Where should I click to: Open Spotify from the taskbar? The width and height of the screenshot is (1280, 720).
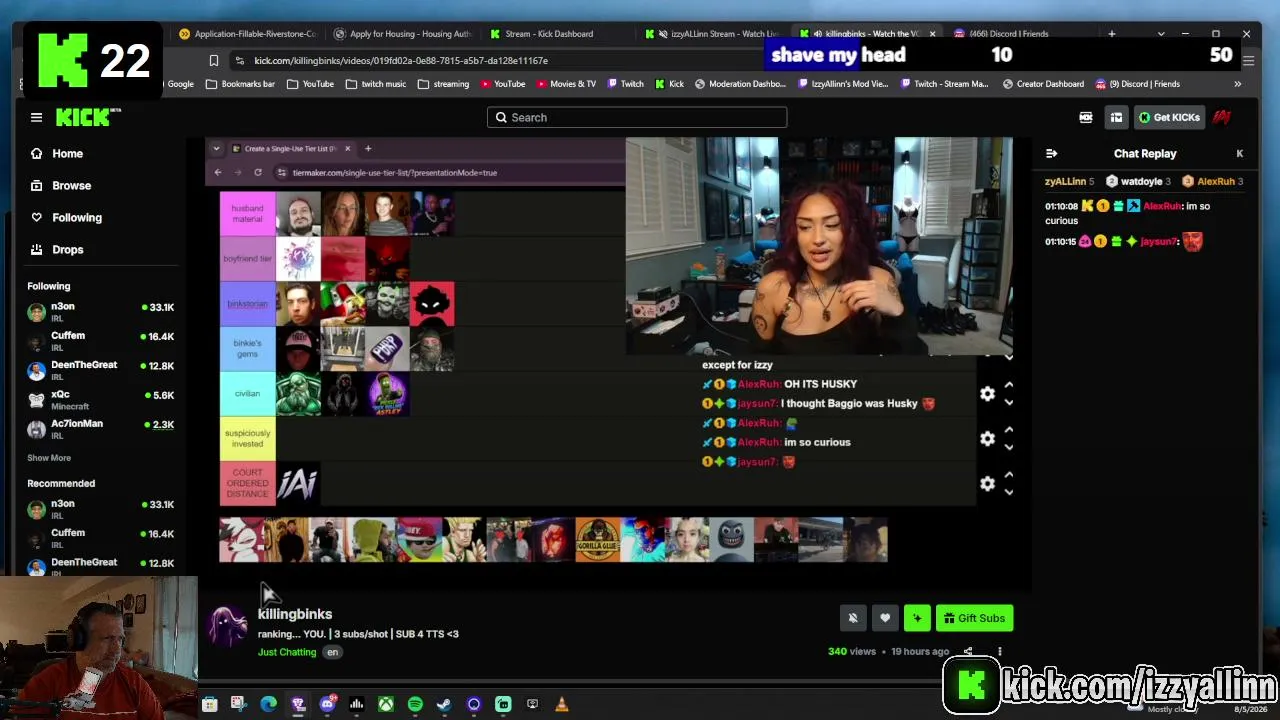pyautogui.click(x=415, y=704)
